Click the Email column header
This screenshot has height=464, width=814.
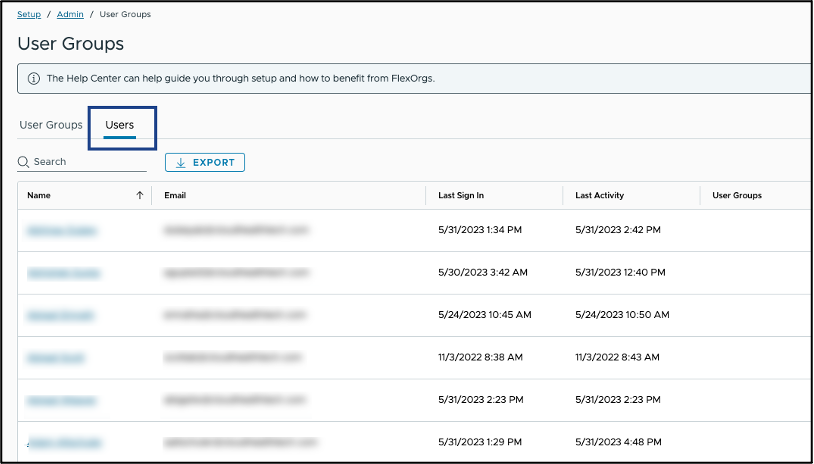(x=175, y=196)
